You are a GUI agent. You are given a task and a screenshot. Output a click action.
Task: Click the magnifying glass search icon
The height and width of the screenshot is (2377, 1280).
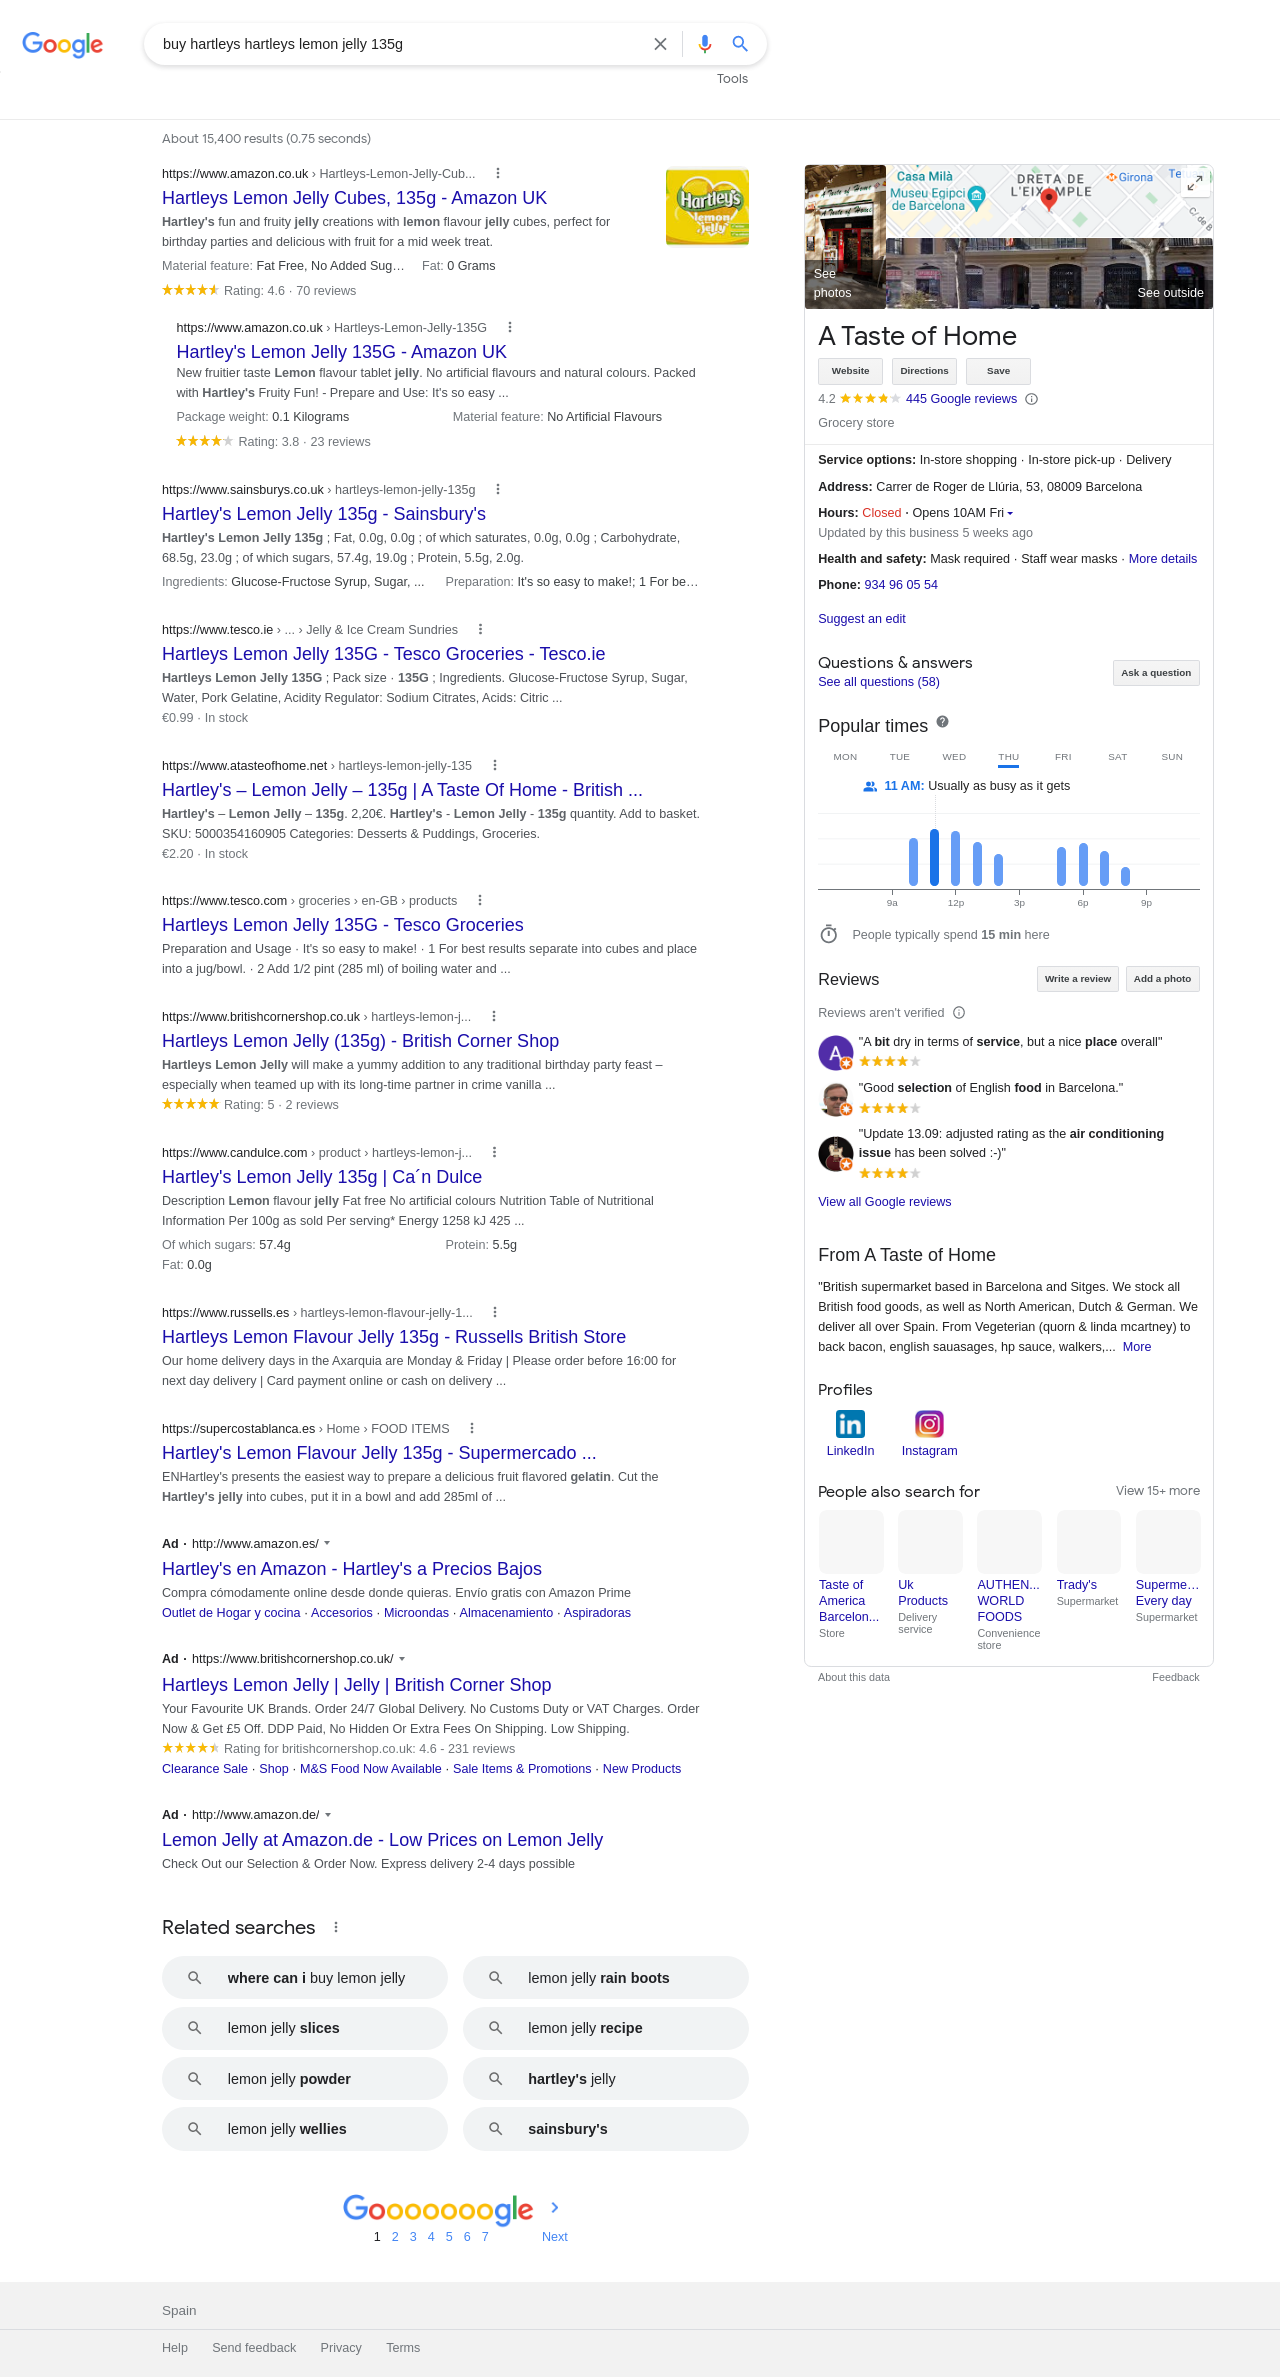pyautogui.click(x=740, y=44)
